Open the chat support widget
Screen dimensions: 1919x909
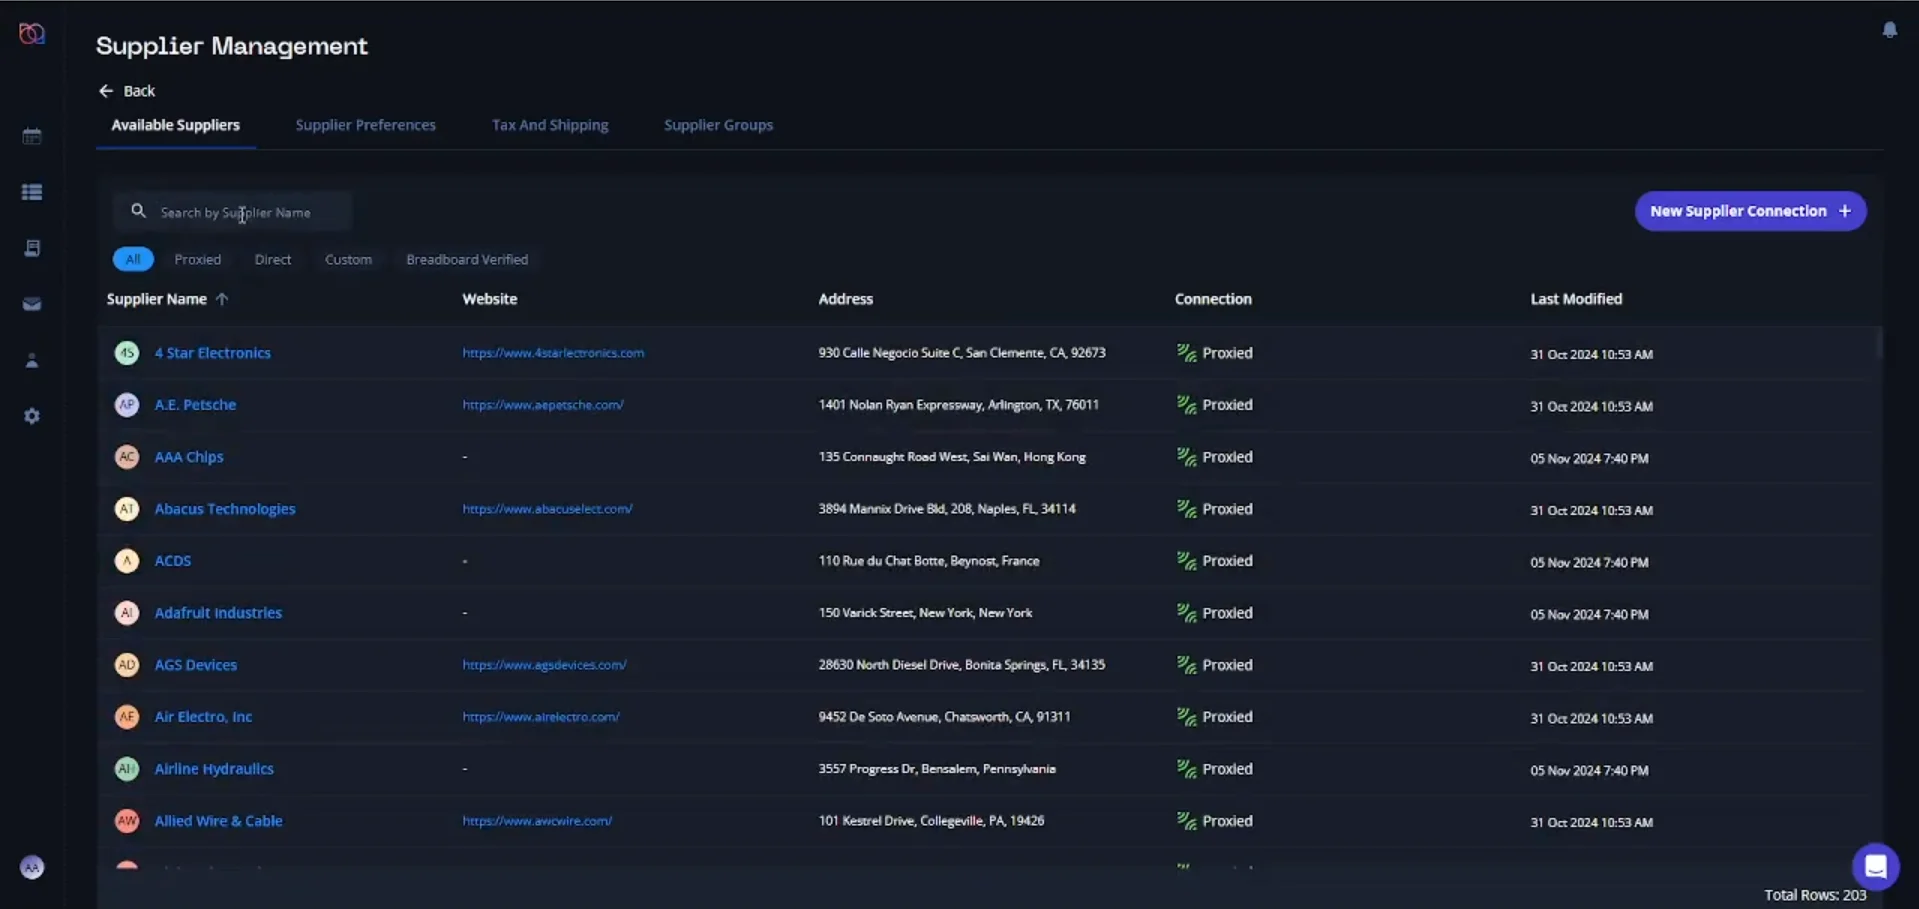(x=1875, y=866)
